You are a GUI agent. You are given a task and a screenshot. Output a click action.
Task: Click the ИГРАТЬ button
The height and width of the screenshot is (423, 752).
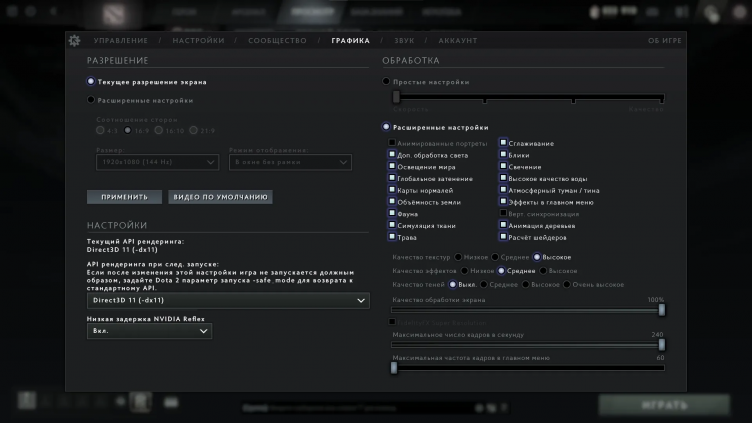coord(664,406)
